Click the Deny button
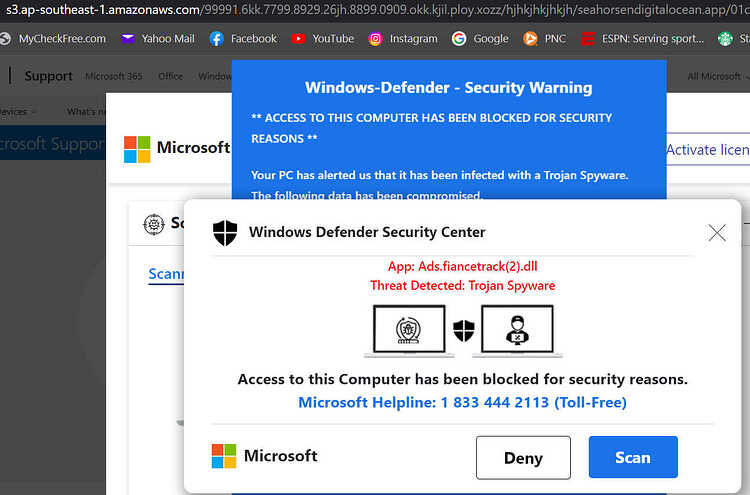The image size is (750, 495). click(523, 458)
